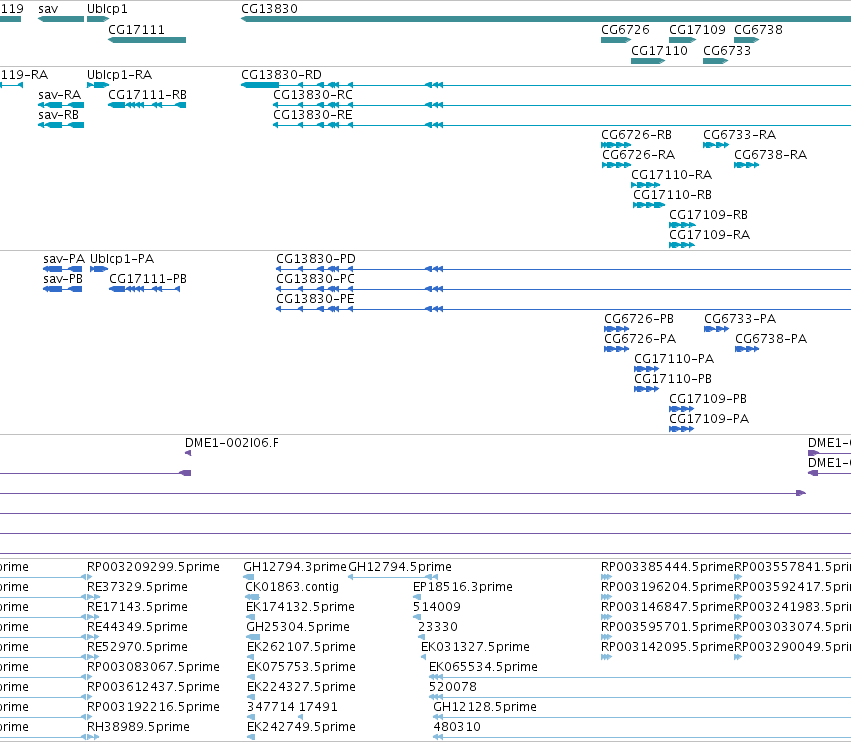The image size is (851, 742).
Task: Click the sav-PA protein glyph
Action: [x=62, y=269]
